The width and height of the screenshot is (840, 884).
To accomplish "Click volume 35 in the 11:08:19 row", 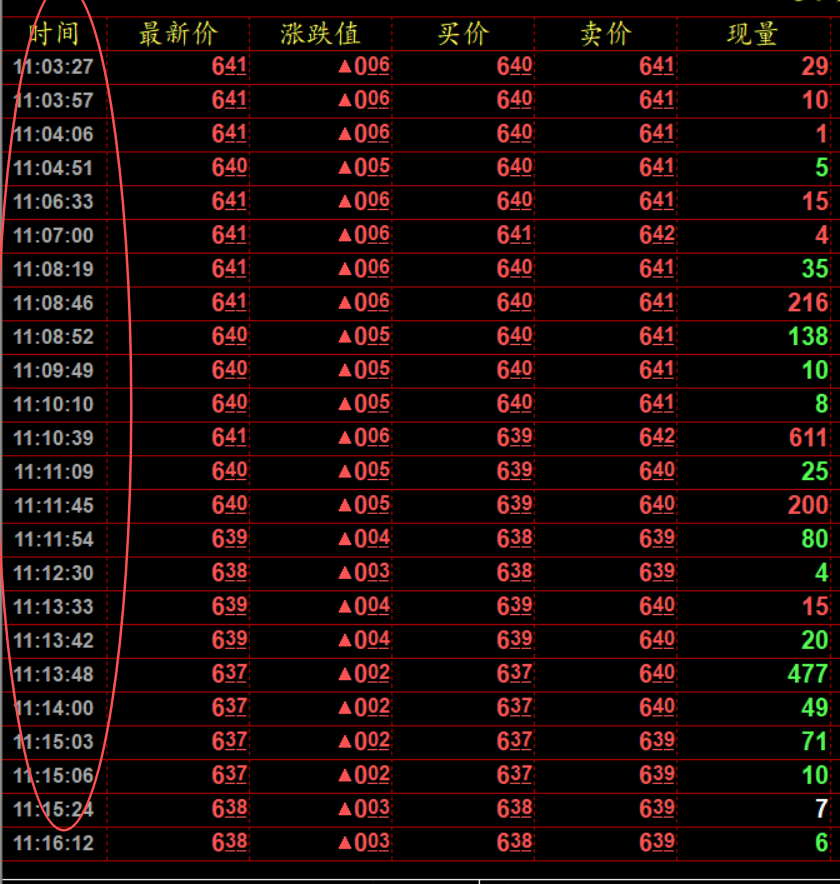I will coord(815,269).
